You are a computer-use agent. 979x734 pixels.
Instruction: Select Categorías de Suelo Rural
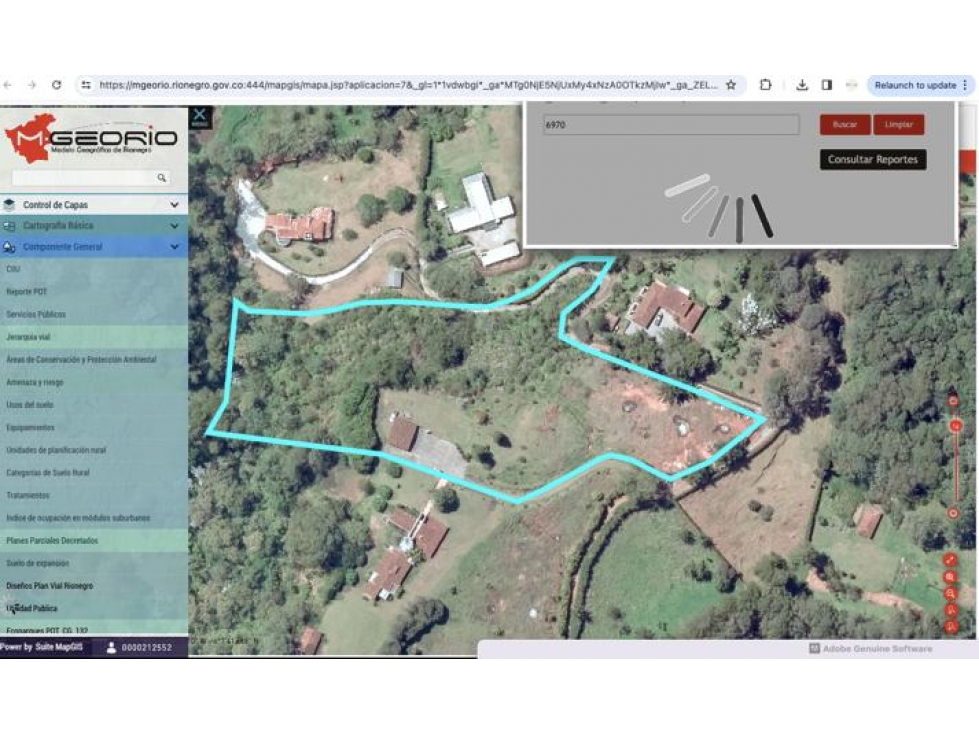point(48,473)
